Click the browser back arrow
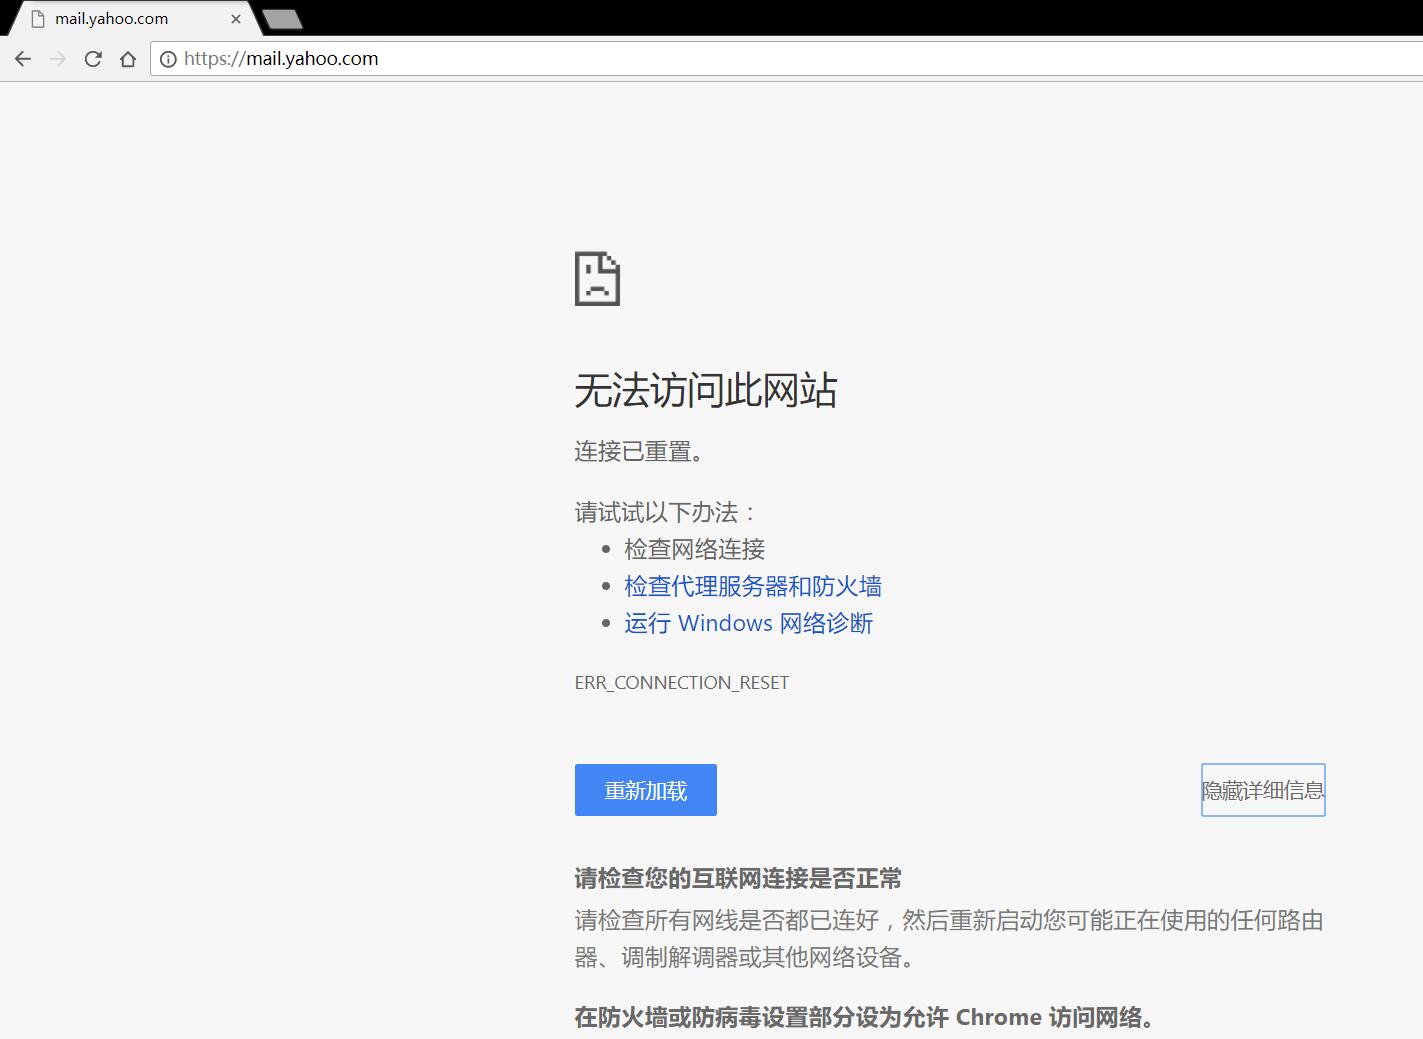The width and height of the screenshot is (1423, 1039). [23, 59]
